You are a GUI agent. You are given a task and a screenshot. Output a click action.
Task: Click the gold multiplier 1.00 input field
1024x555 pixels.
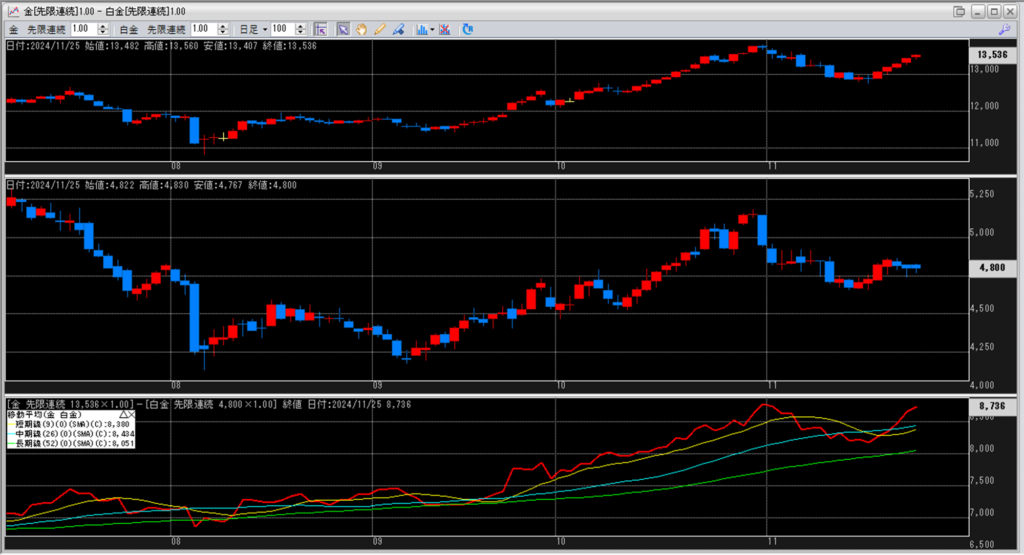(x=85, y=30)
